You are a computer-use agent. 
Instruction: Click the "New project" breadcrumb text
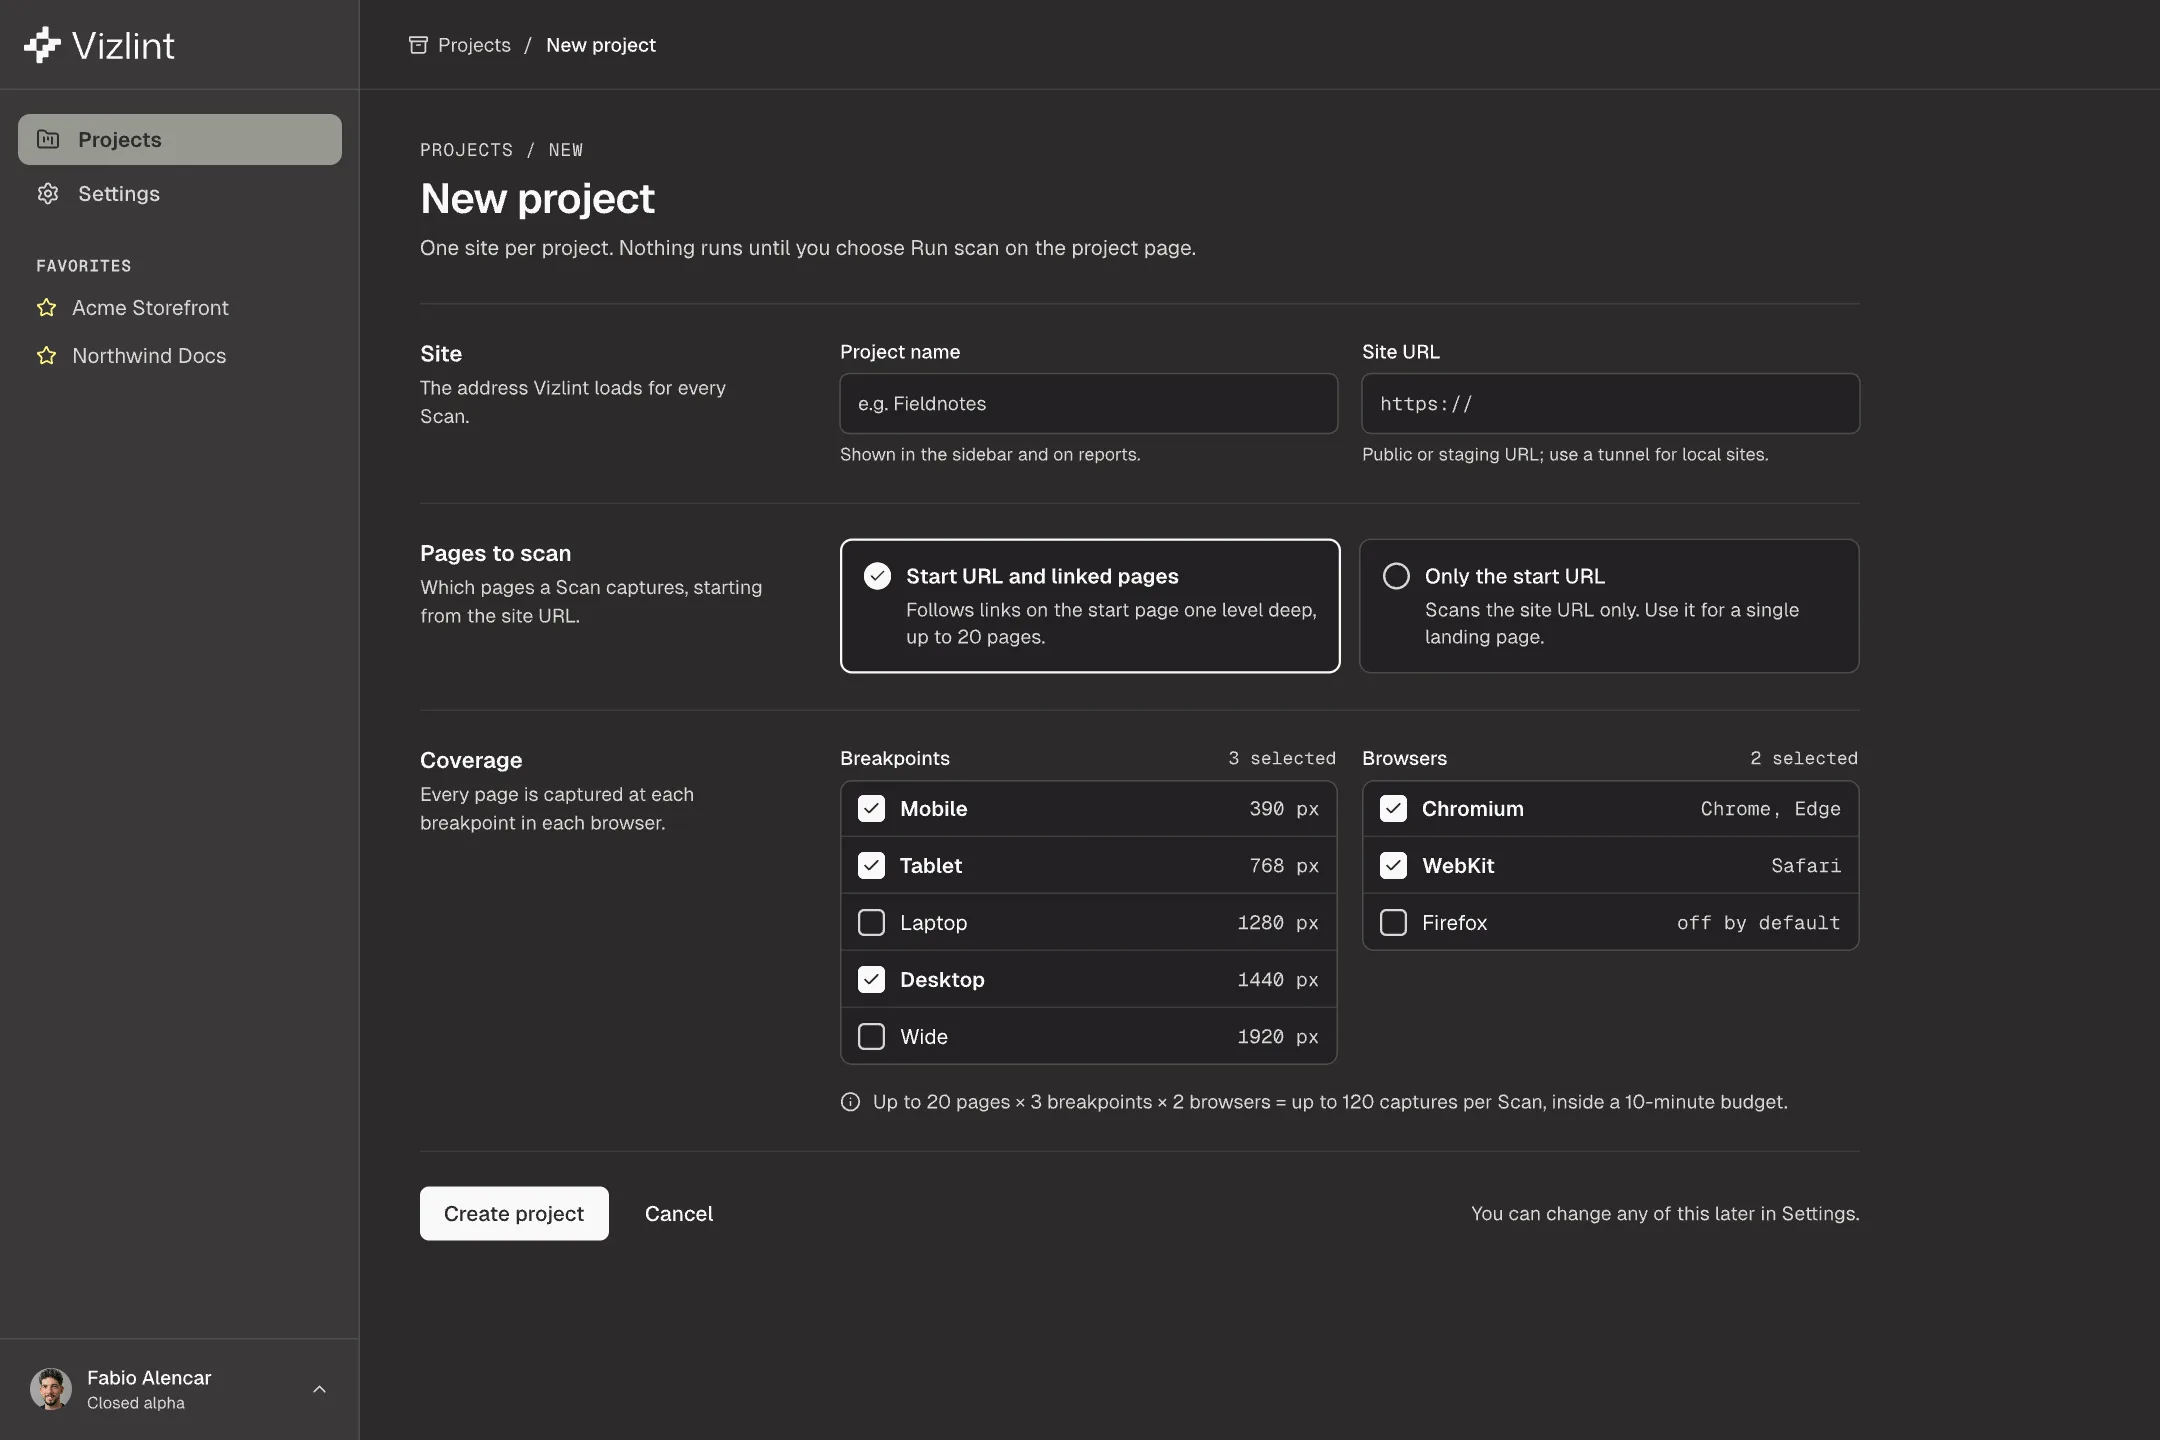[x=601, y=45]
